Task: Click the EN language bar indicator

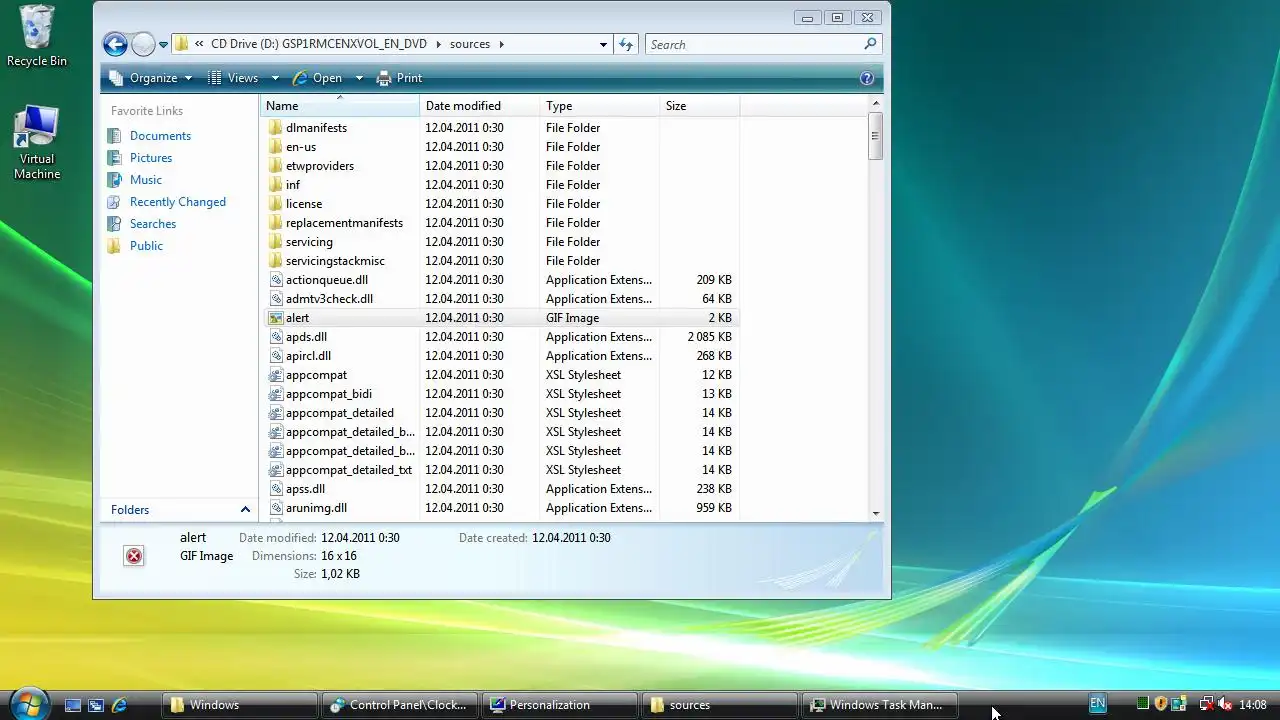Action: coord(1097,704)
